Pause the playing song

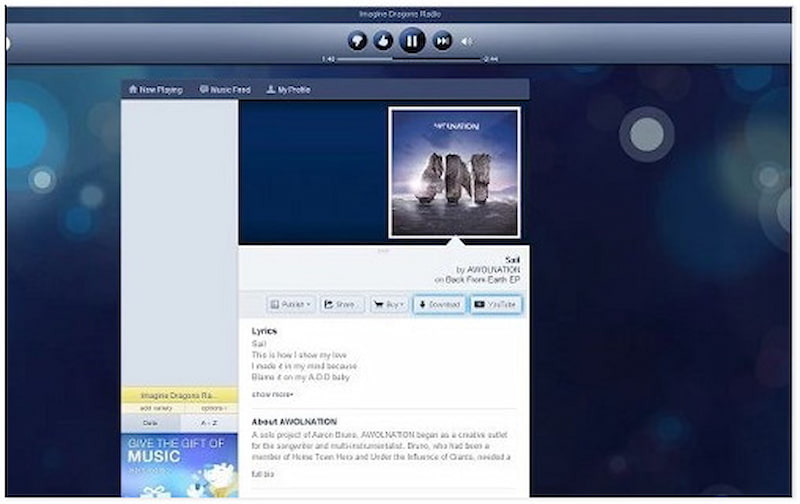[412, 40]
